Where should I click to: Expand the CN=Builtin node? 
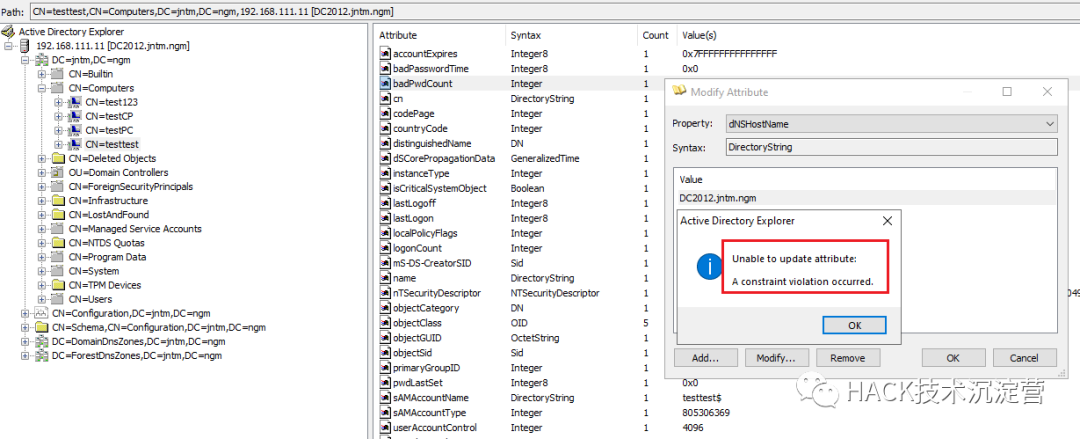pos(42,74)
